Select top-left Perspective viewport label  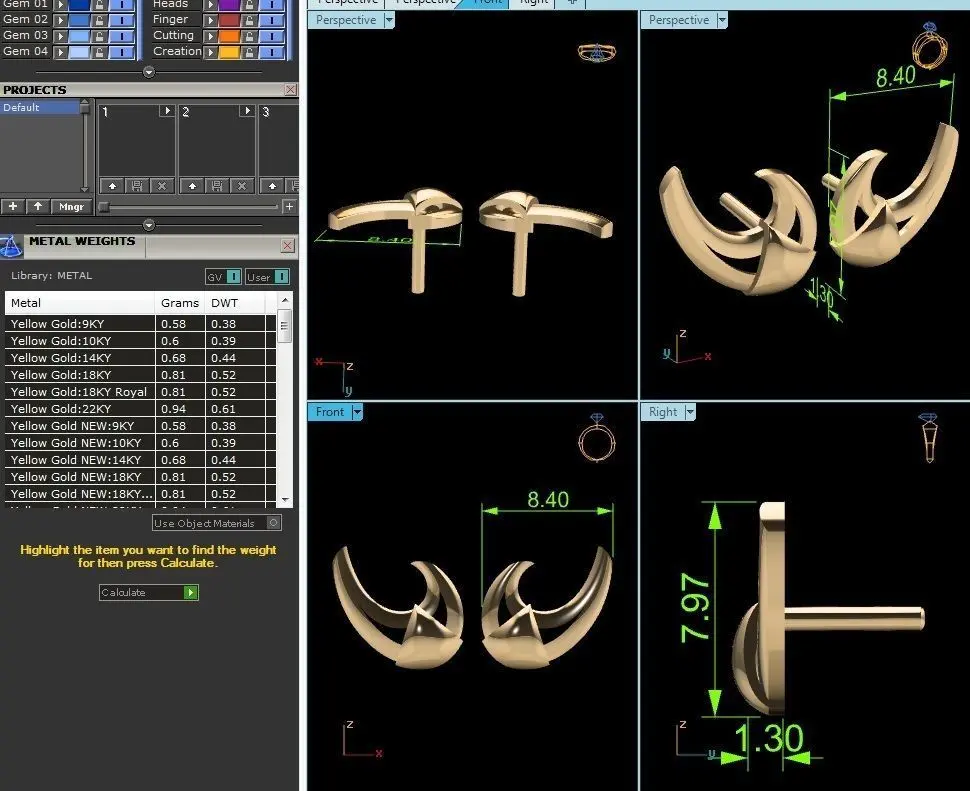coord(346,20)
